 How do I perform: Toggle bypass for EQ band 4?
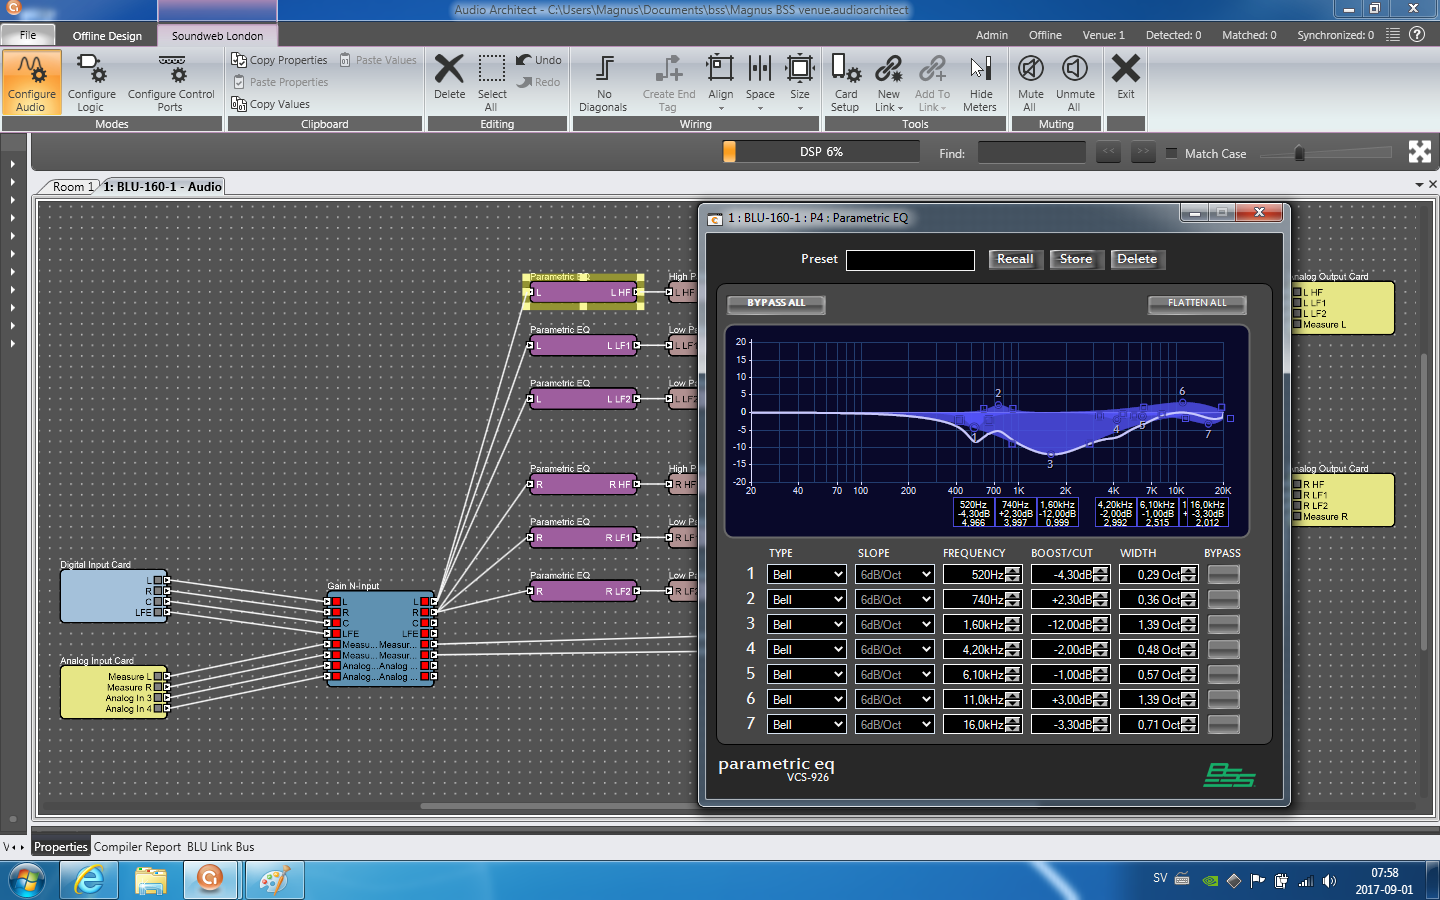(x=1223, y=649)
